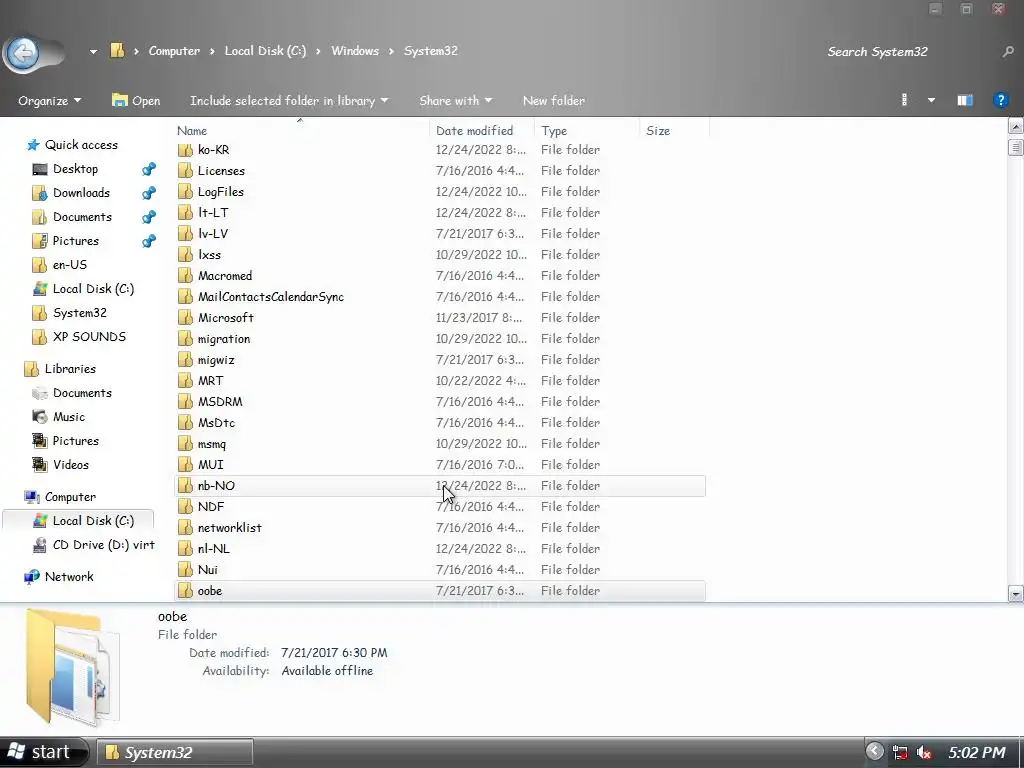
Task: Select the msmq folder icon
Action: (x=185, y=444)
